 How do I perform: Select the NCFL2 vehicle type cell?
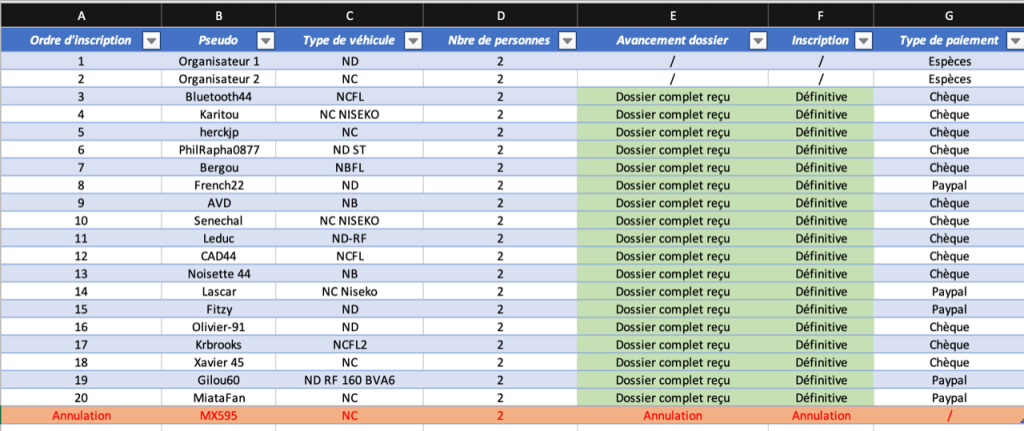pyautogui.click(x=349, y=345)
